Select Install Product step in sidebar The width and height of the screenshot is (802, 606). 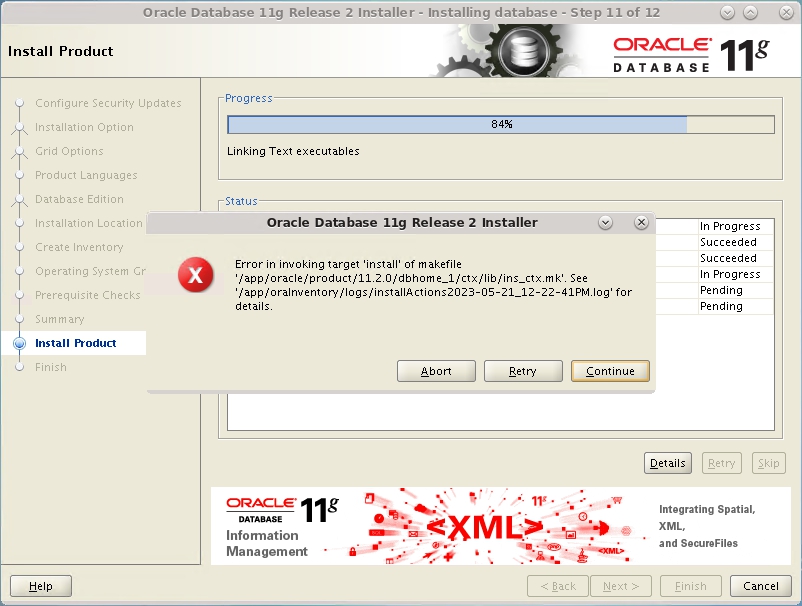click(x=75, y=343)
